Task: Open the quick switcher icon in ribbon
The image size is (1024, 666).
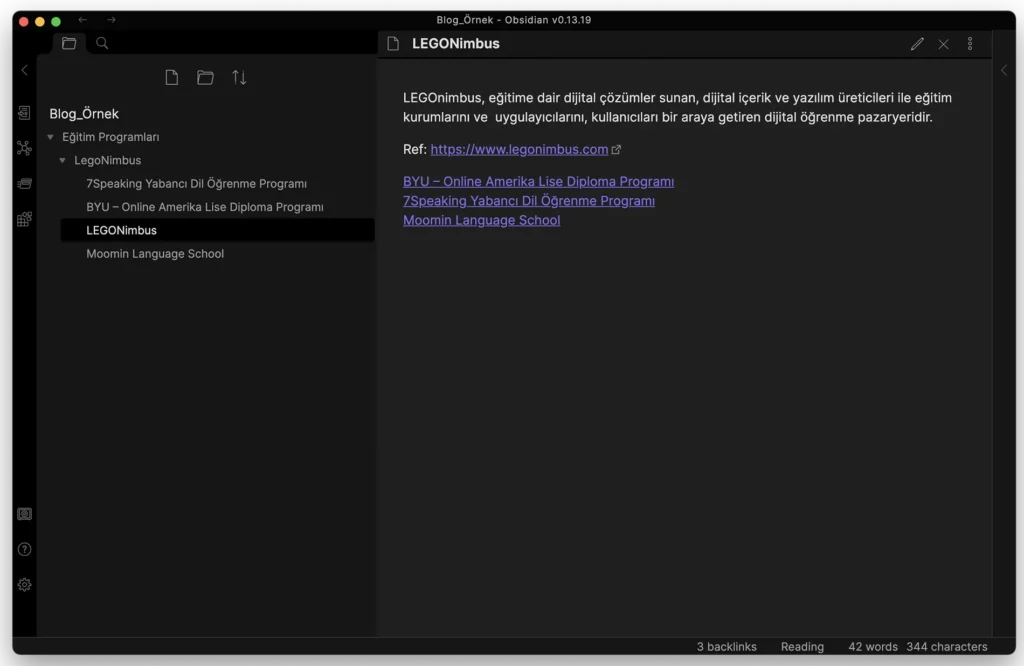Action: (x=25, y=113)
